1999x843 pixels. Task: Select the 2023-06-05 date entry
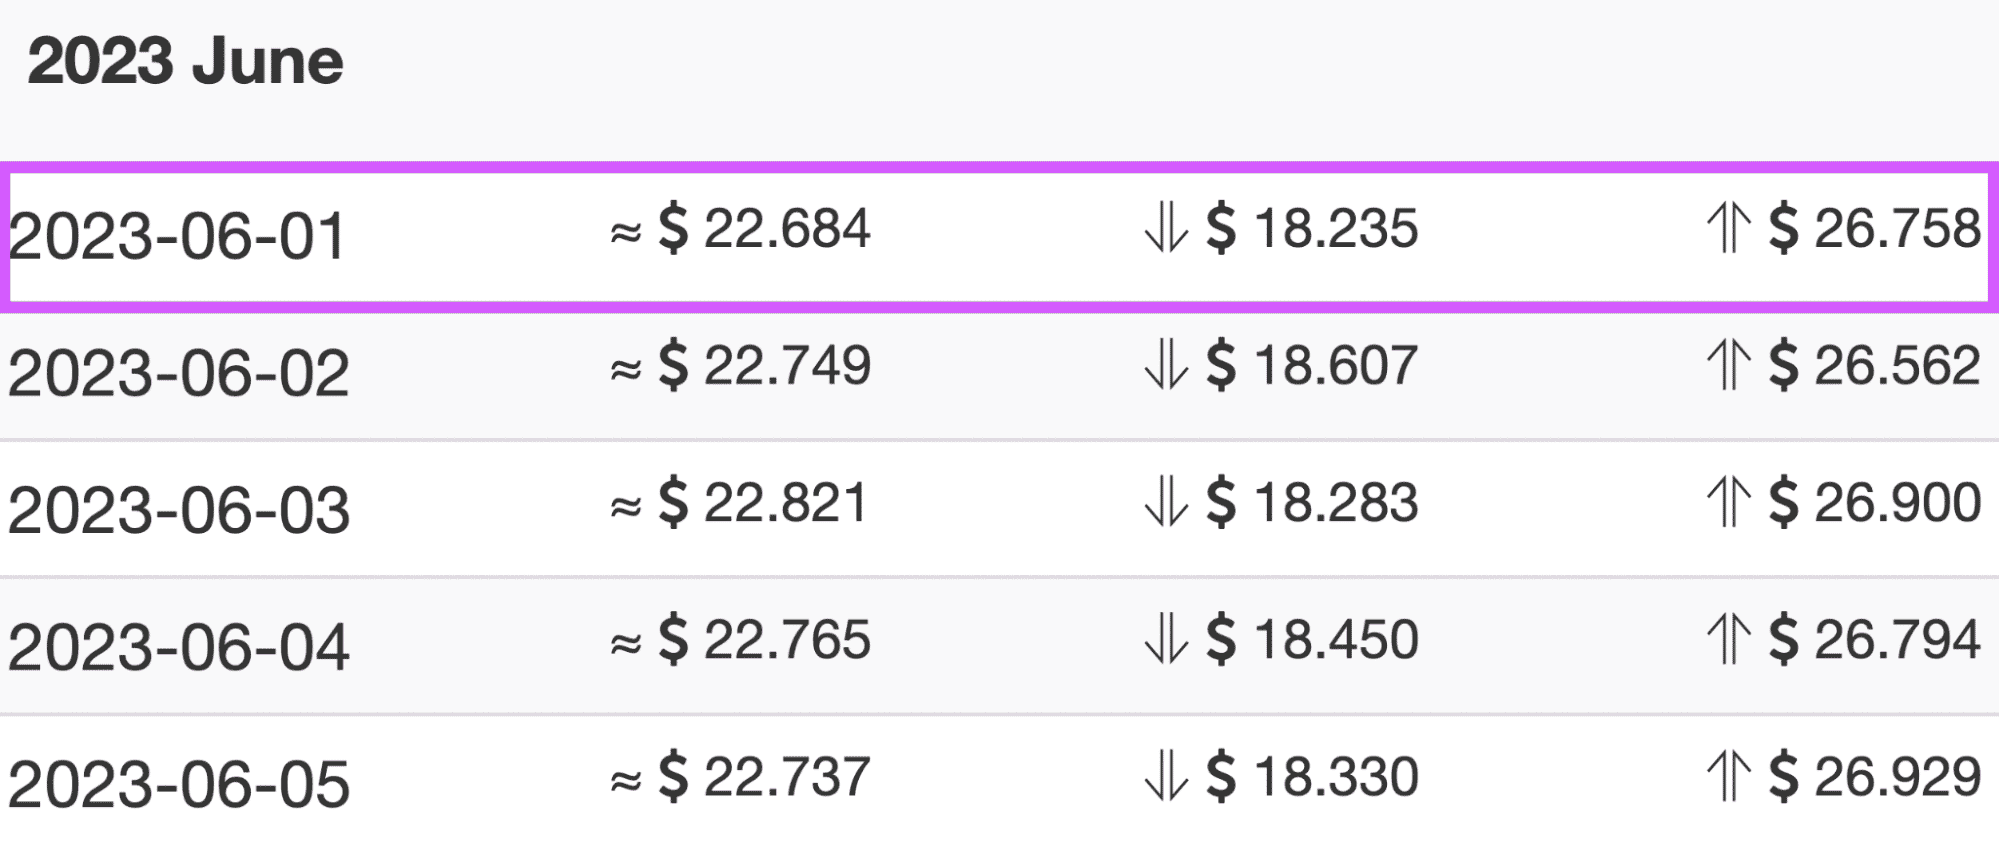click(178, 784)
